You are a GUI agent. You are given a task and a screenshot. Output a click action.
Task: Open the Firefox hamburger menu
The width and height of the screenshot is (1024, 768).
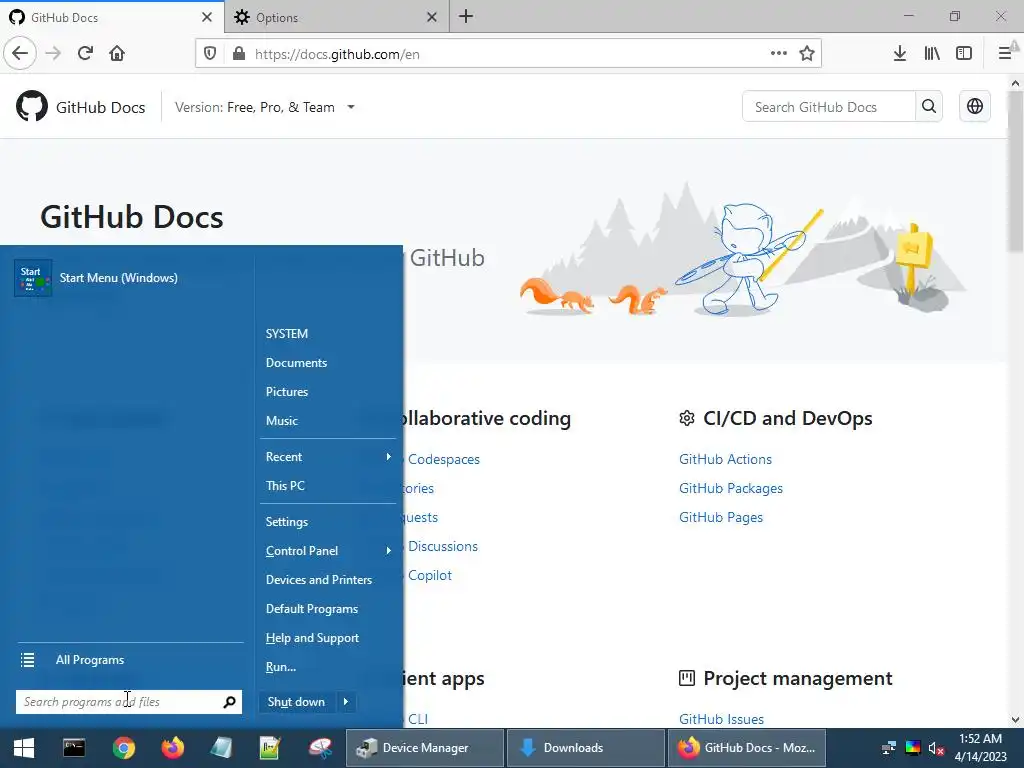tap(1005, 54)
